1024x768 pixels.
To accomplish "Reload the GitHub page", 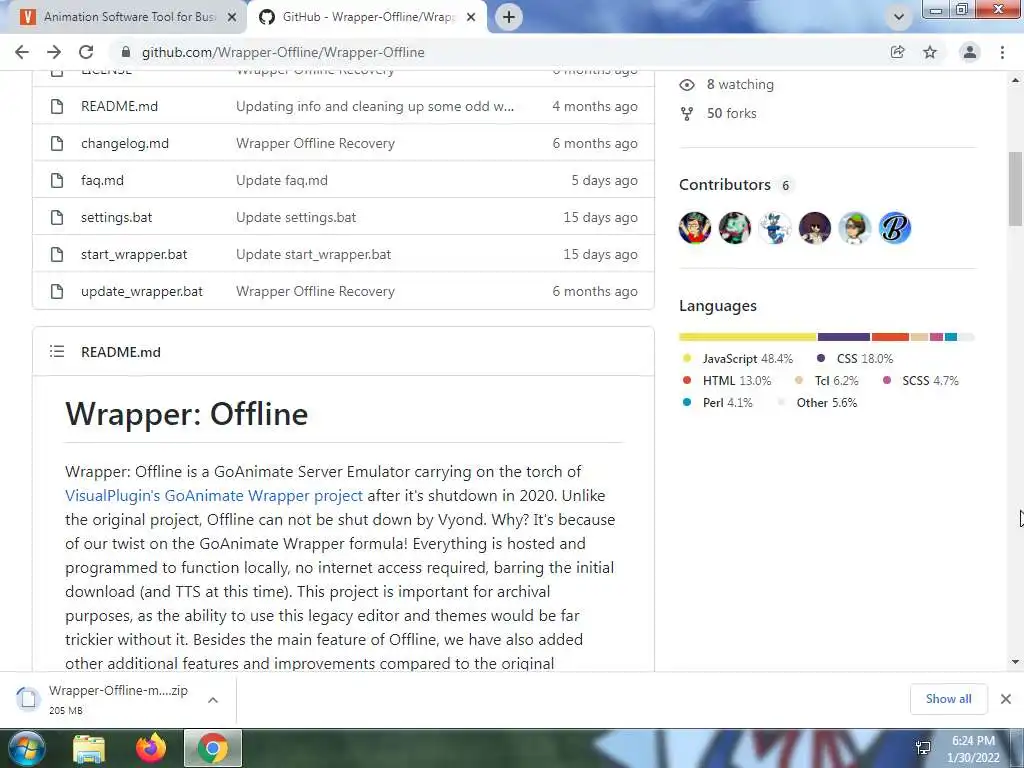I will (86, 52).
